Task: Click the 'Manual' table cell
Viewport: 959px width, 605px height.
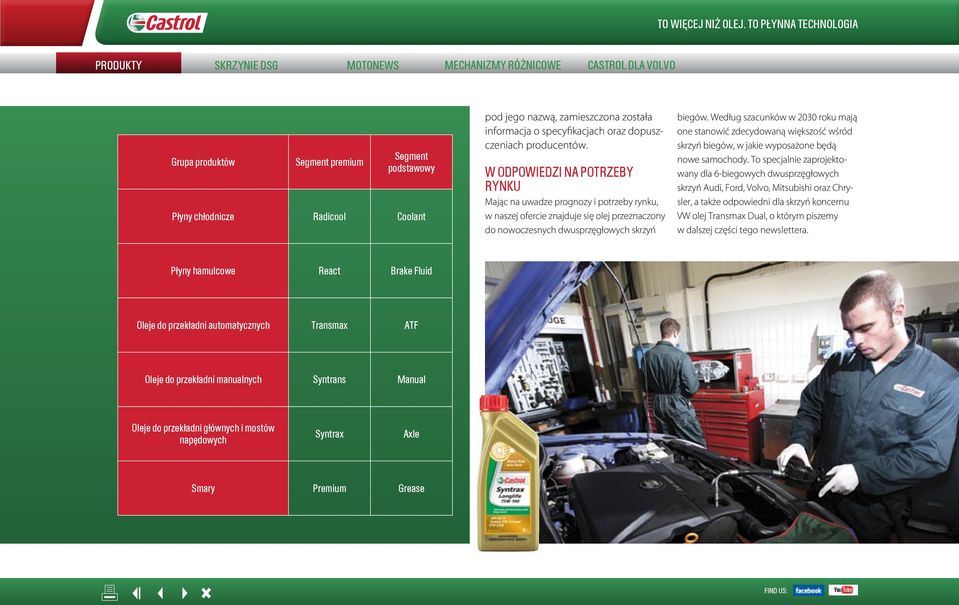Action: pyautogui.click(x=411, y=379)
